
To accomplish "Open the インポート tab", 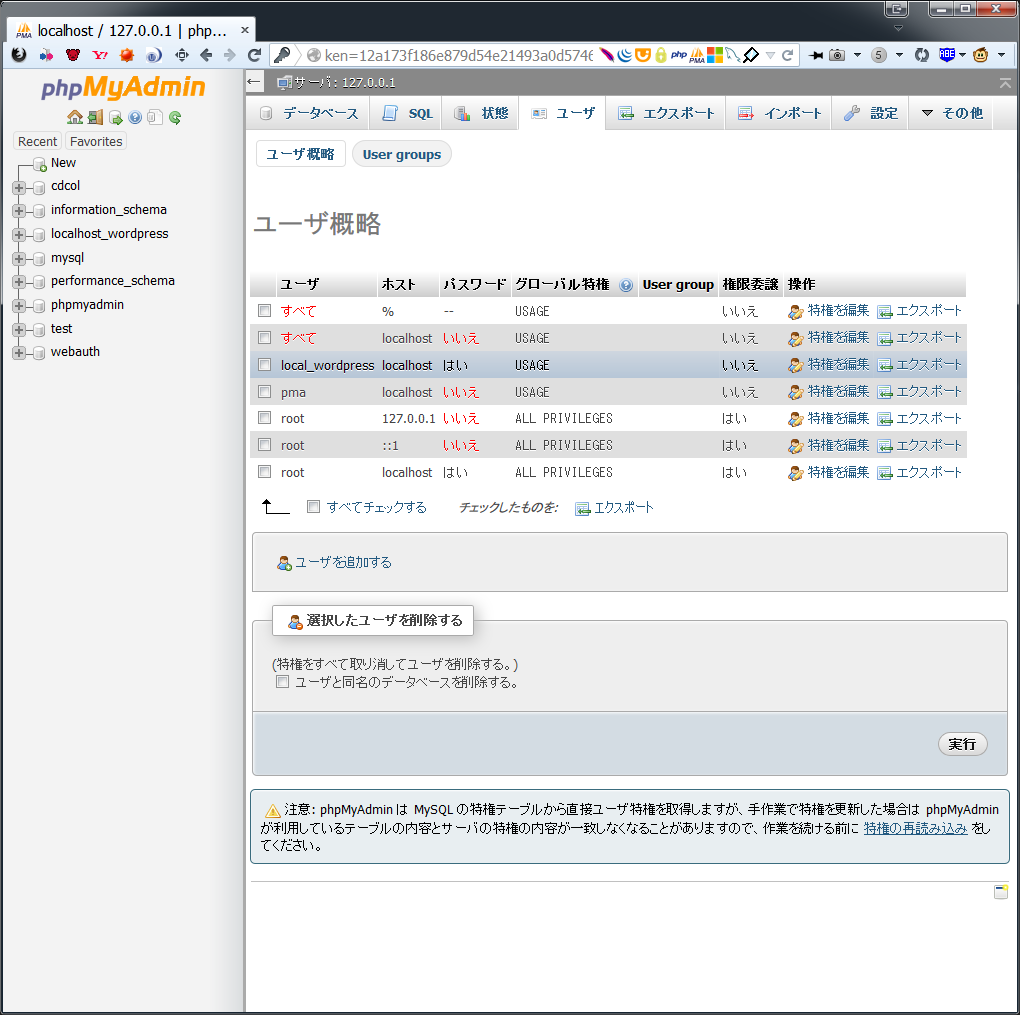I will [x=780, y=114].
